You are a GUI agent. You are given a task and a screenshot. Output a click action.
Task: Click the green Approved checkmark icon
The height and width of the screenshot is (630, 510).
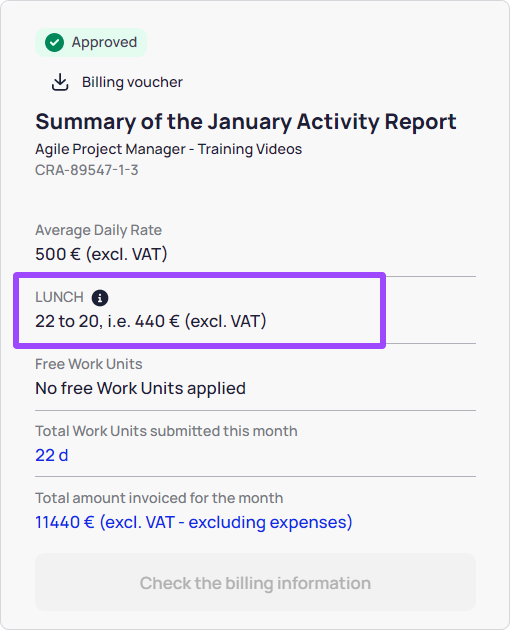[x=54, y=43]
